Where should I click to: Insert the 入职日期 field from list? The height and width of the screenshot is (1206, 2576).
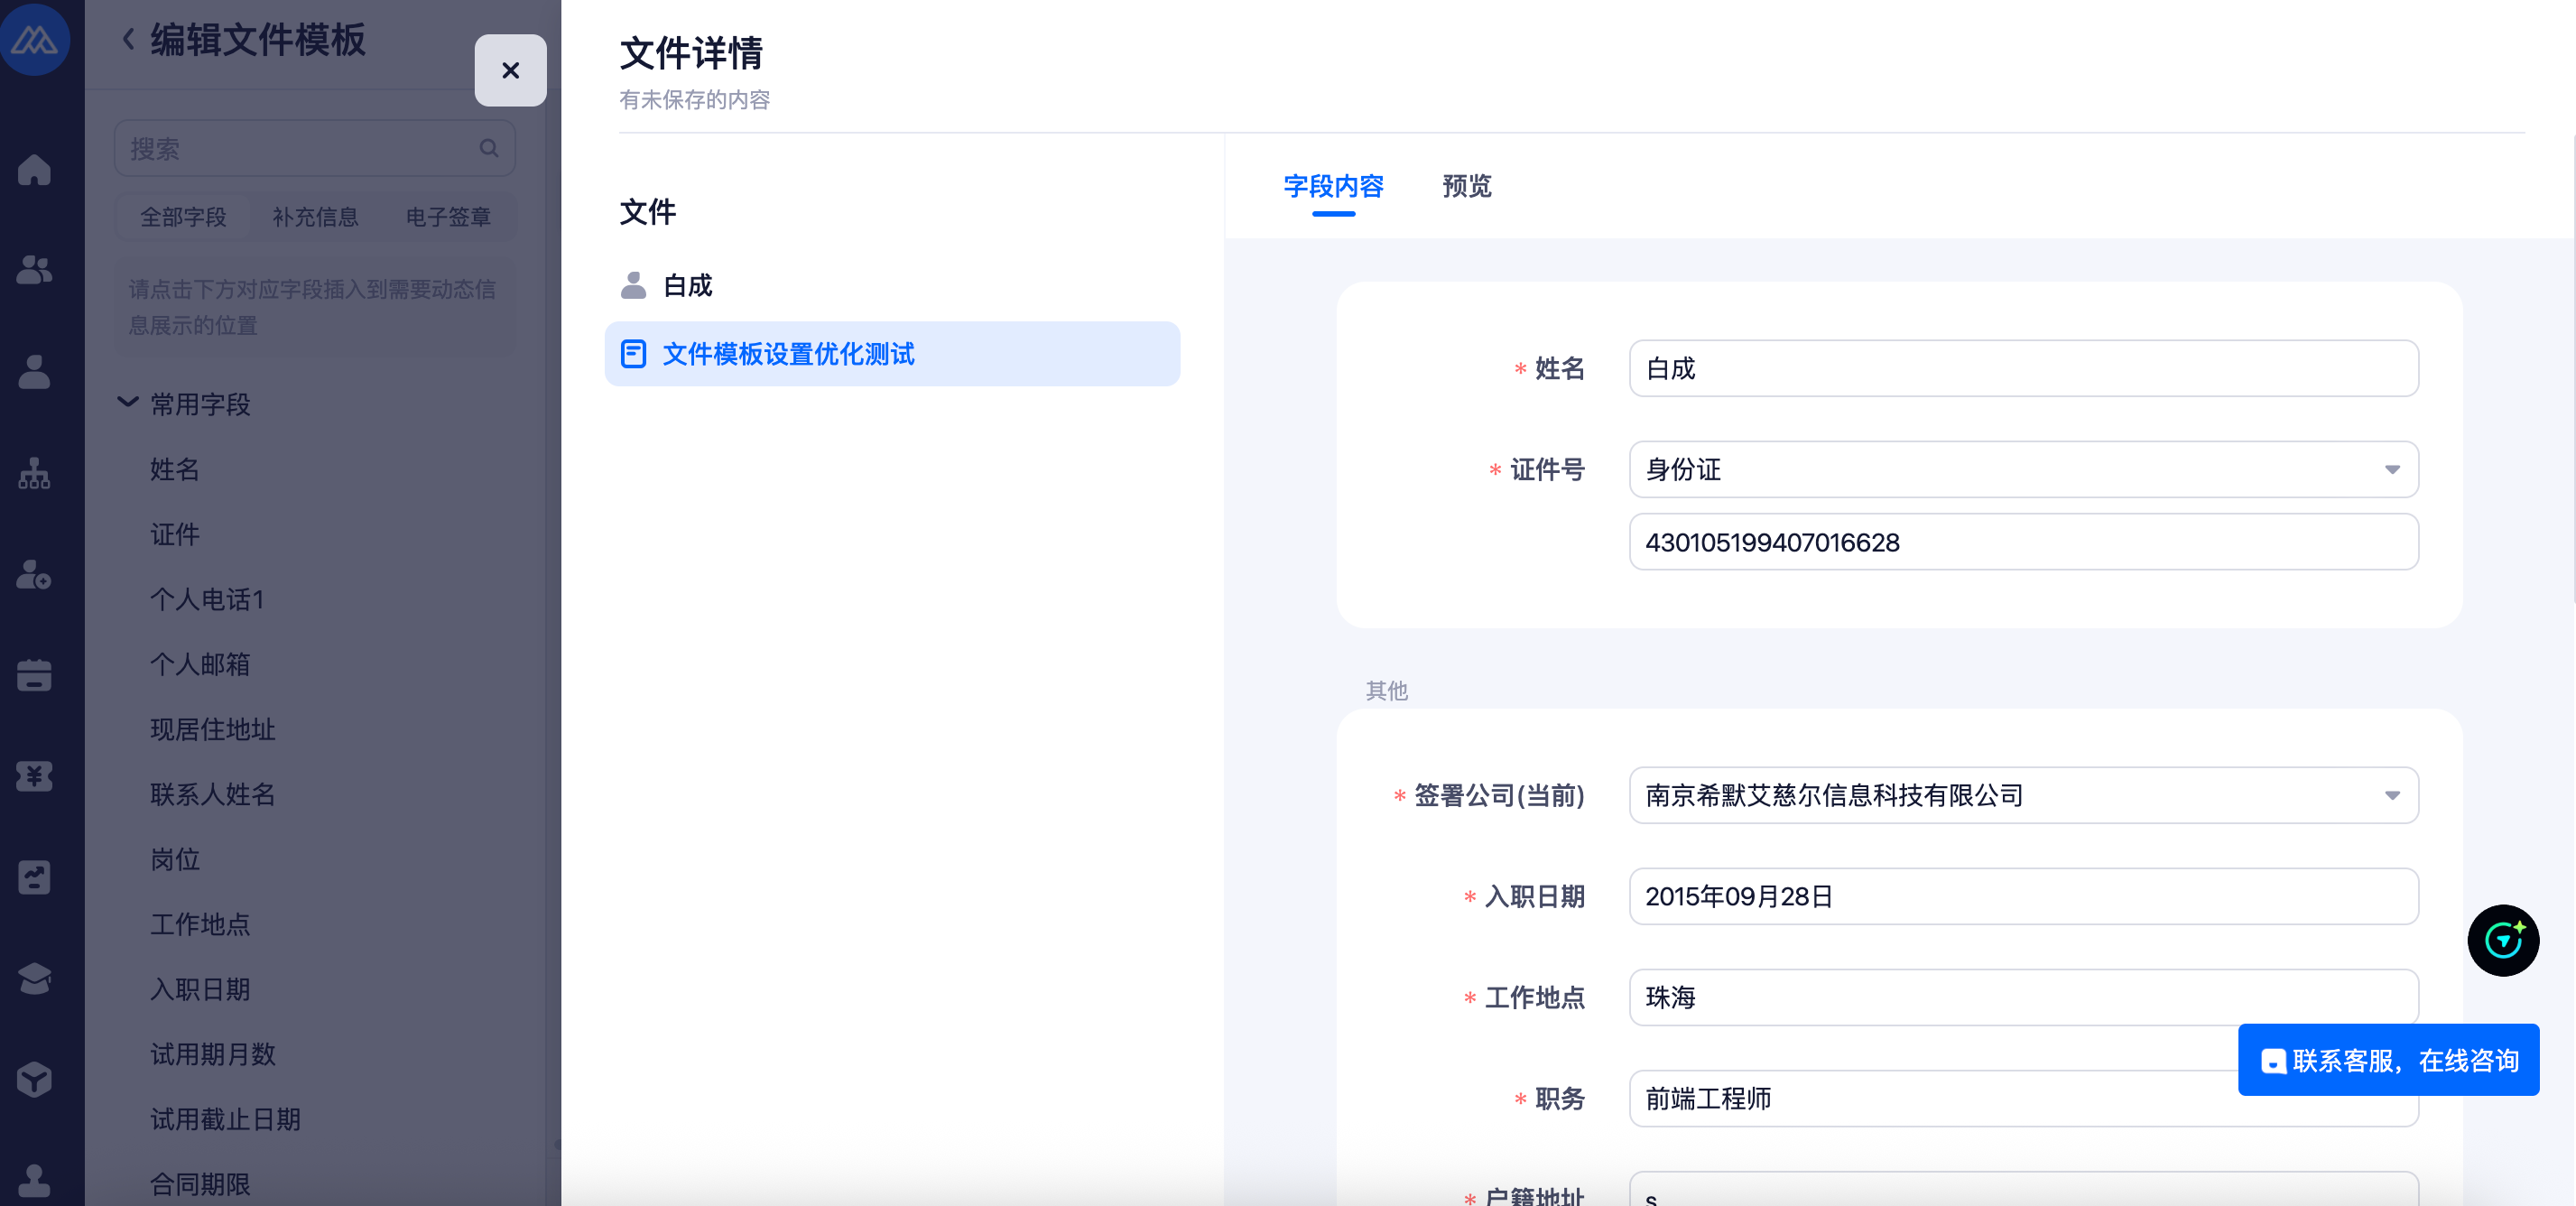(x=200, y=989)
